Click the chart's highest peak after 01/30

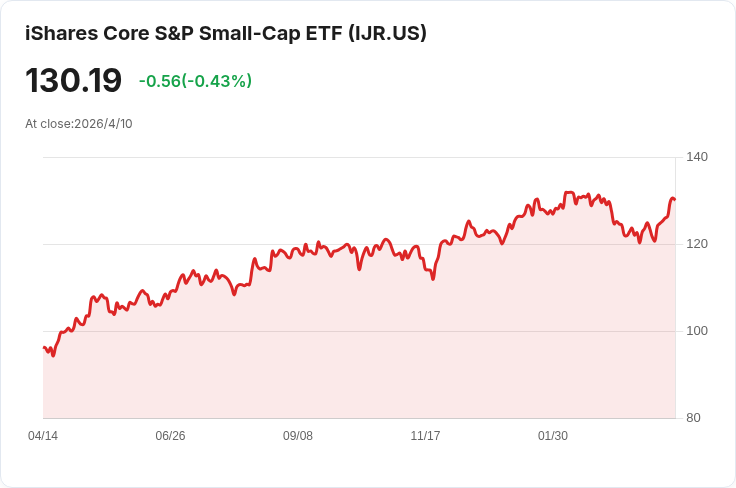click(569, 192)
